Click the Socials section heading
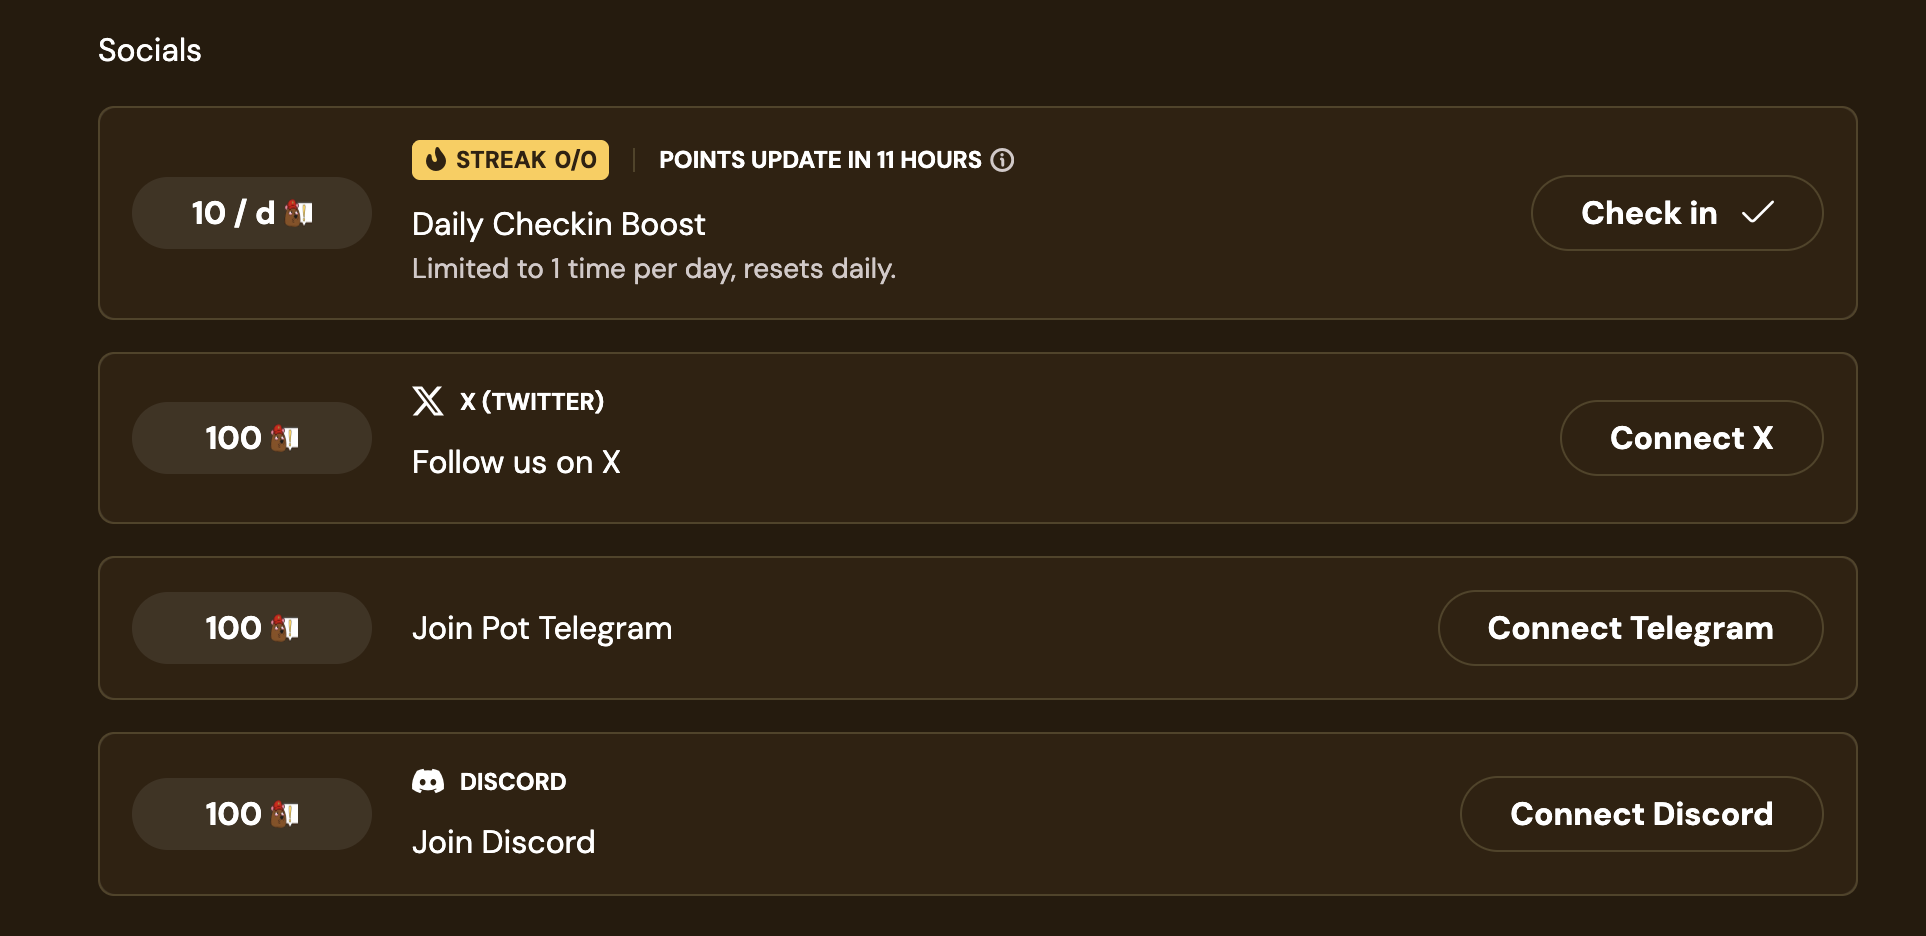The height and width of the screenshot is (936, 1926). (150, 50)
